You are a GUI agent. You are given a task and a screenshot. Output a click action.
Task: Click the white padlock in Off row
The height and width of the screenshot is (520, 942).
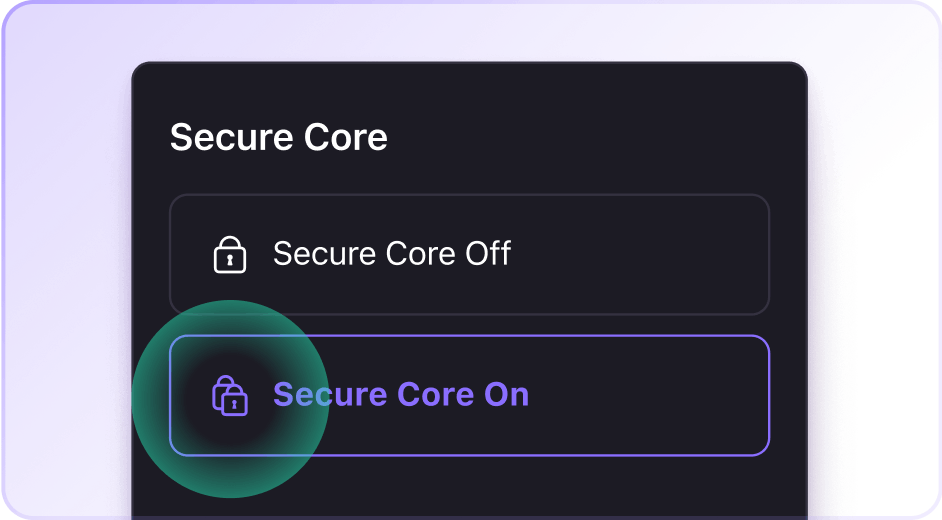click(230, 255)
